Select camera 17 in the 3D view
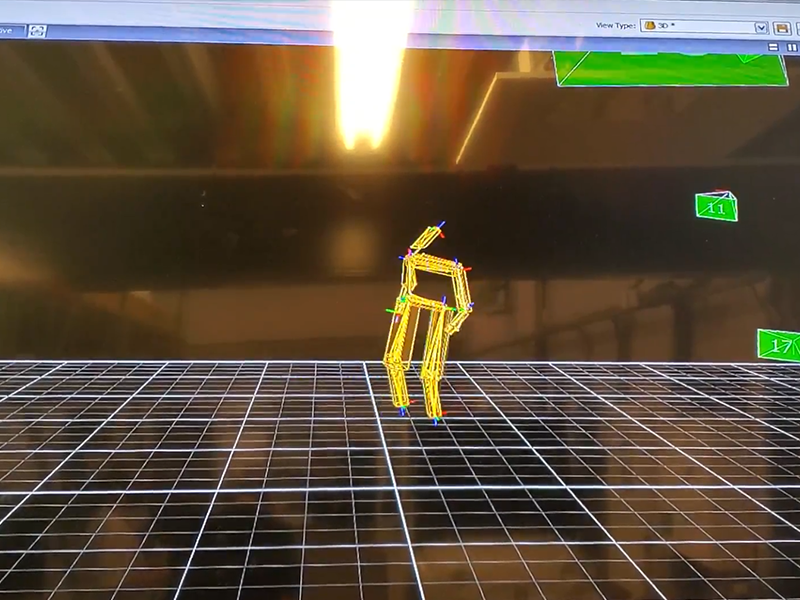The width and height of the screenshot is (800, 600). (779, 345)
